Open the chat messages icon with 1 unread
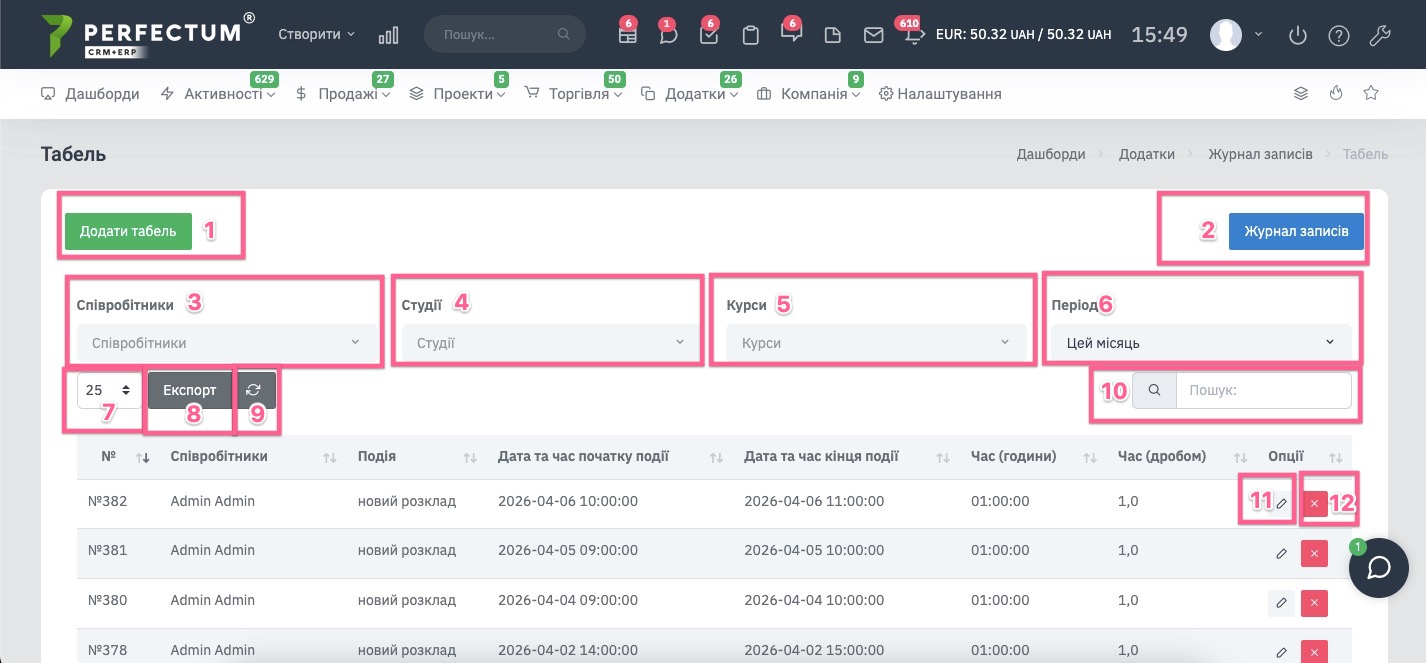This screenshot has width=1426, height=663. pos(667,34)
